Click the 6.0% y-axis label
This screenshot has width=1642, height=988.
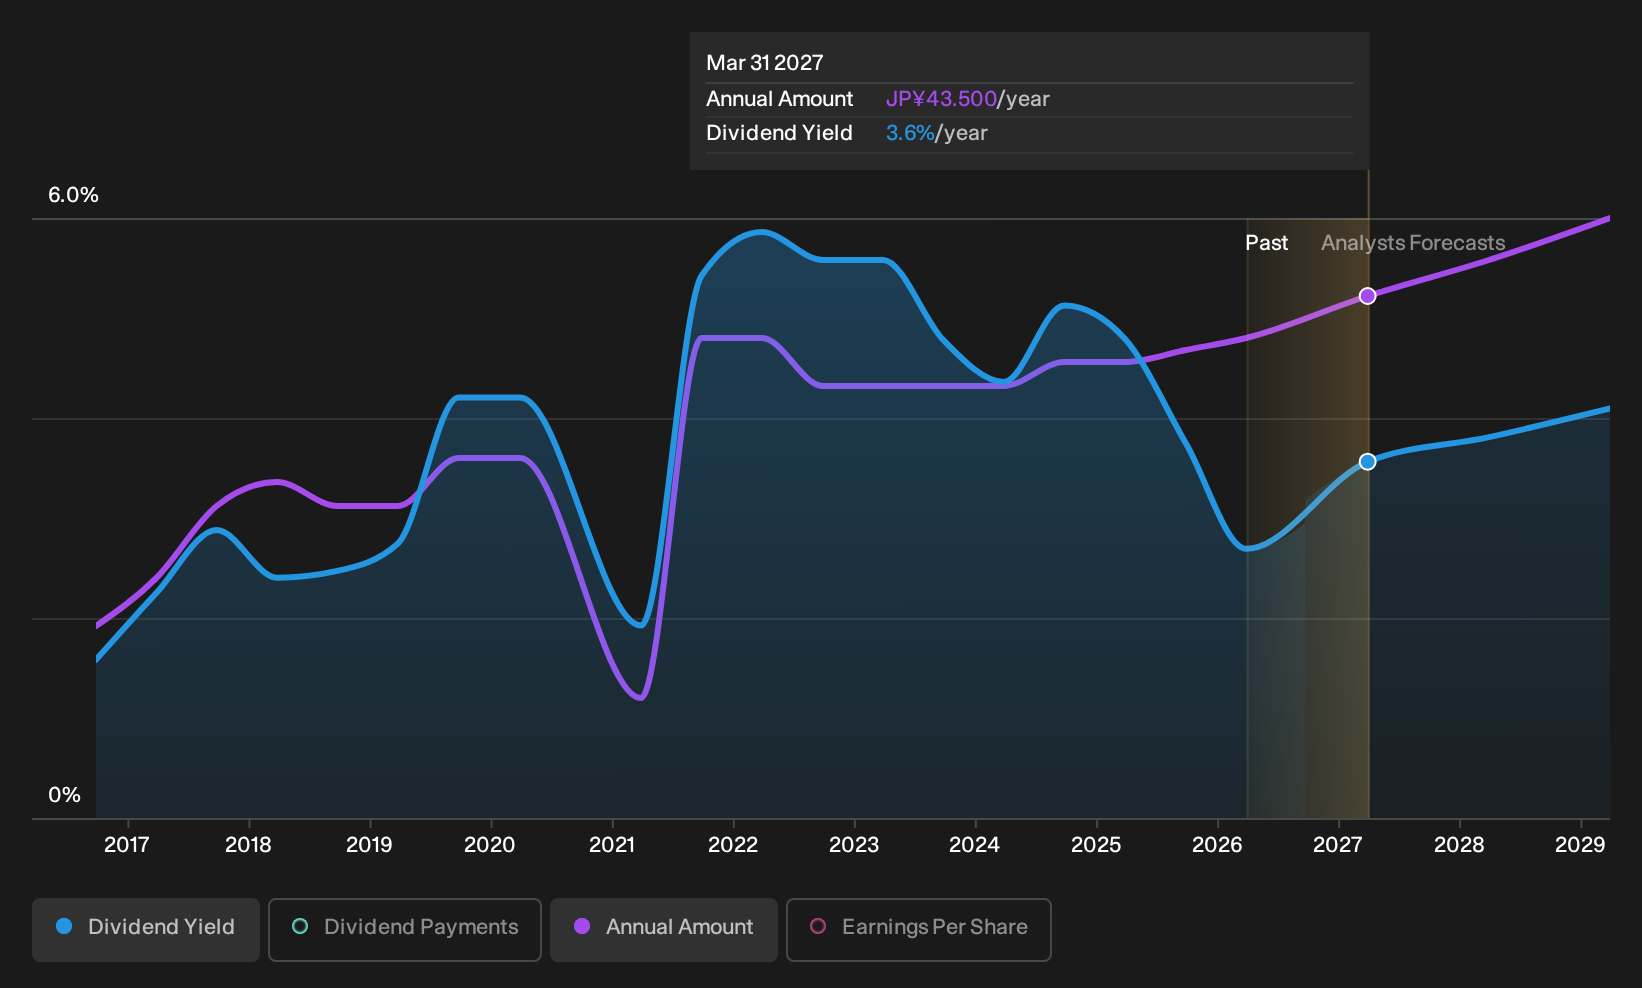[73, 195]
